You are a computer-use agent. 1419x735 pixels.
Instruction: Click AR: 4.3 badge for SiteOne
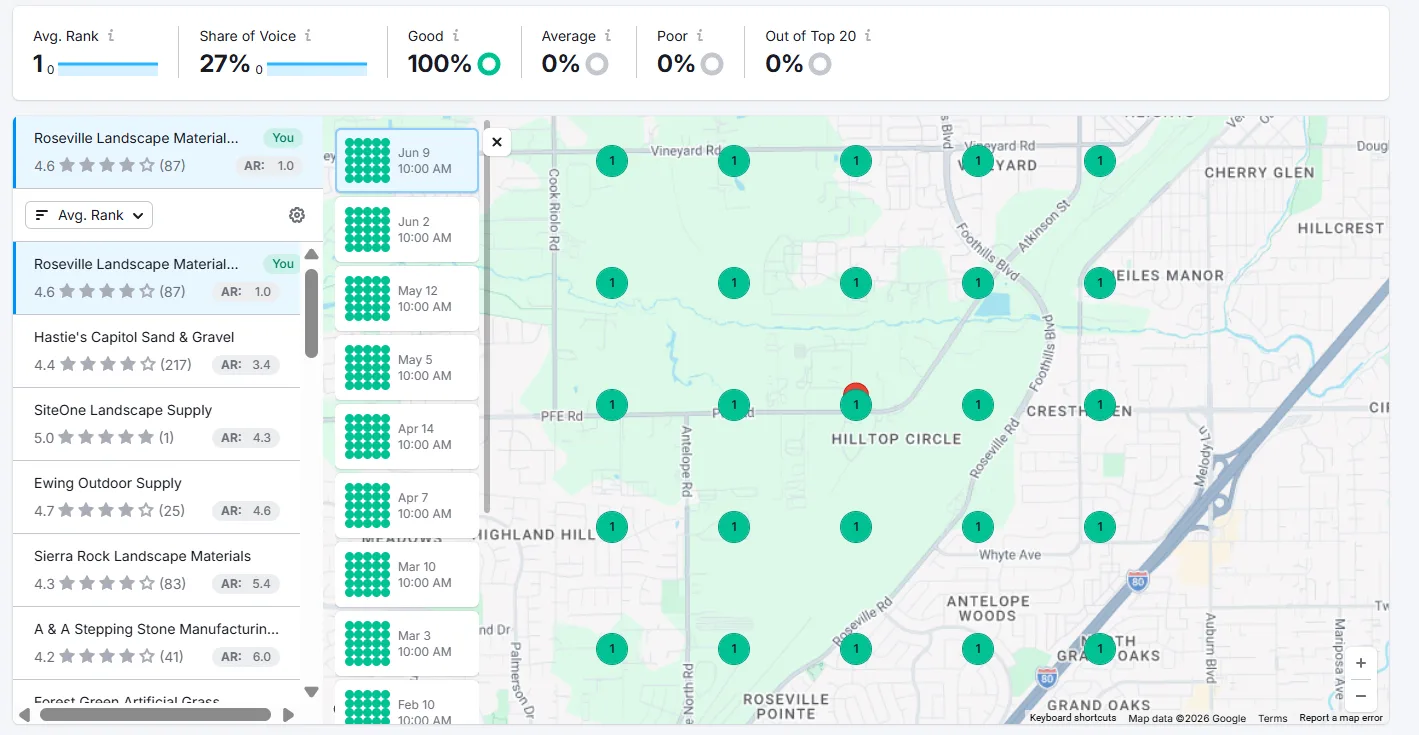click(x=246, y=438)
